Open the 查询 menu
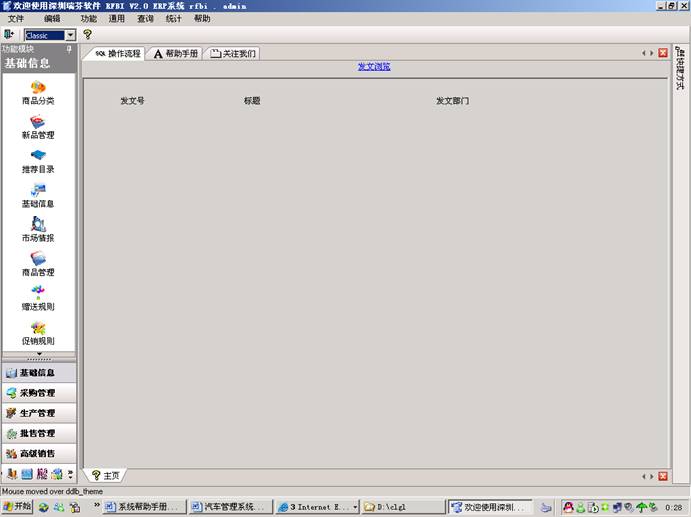The image size is (691, 517). coord(145,19)
